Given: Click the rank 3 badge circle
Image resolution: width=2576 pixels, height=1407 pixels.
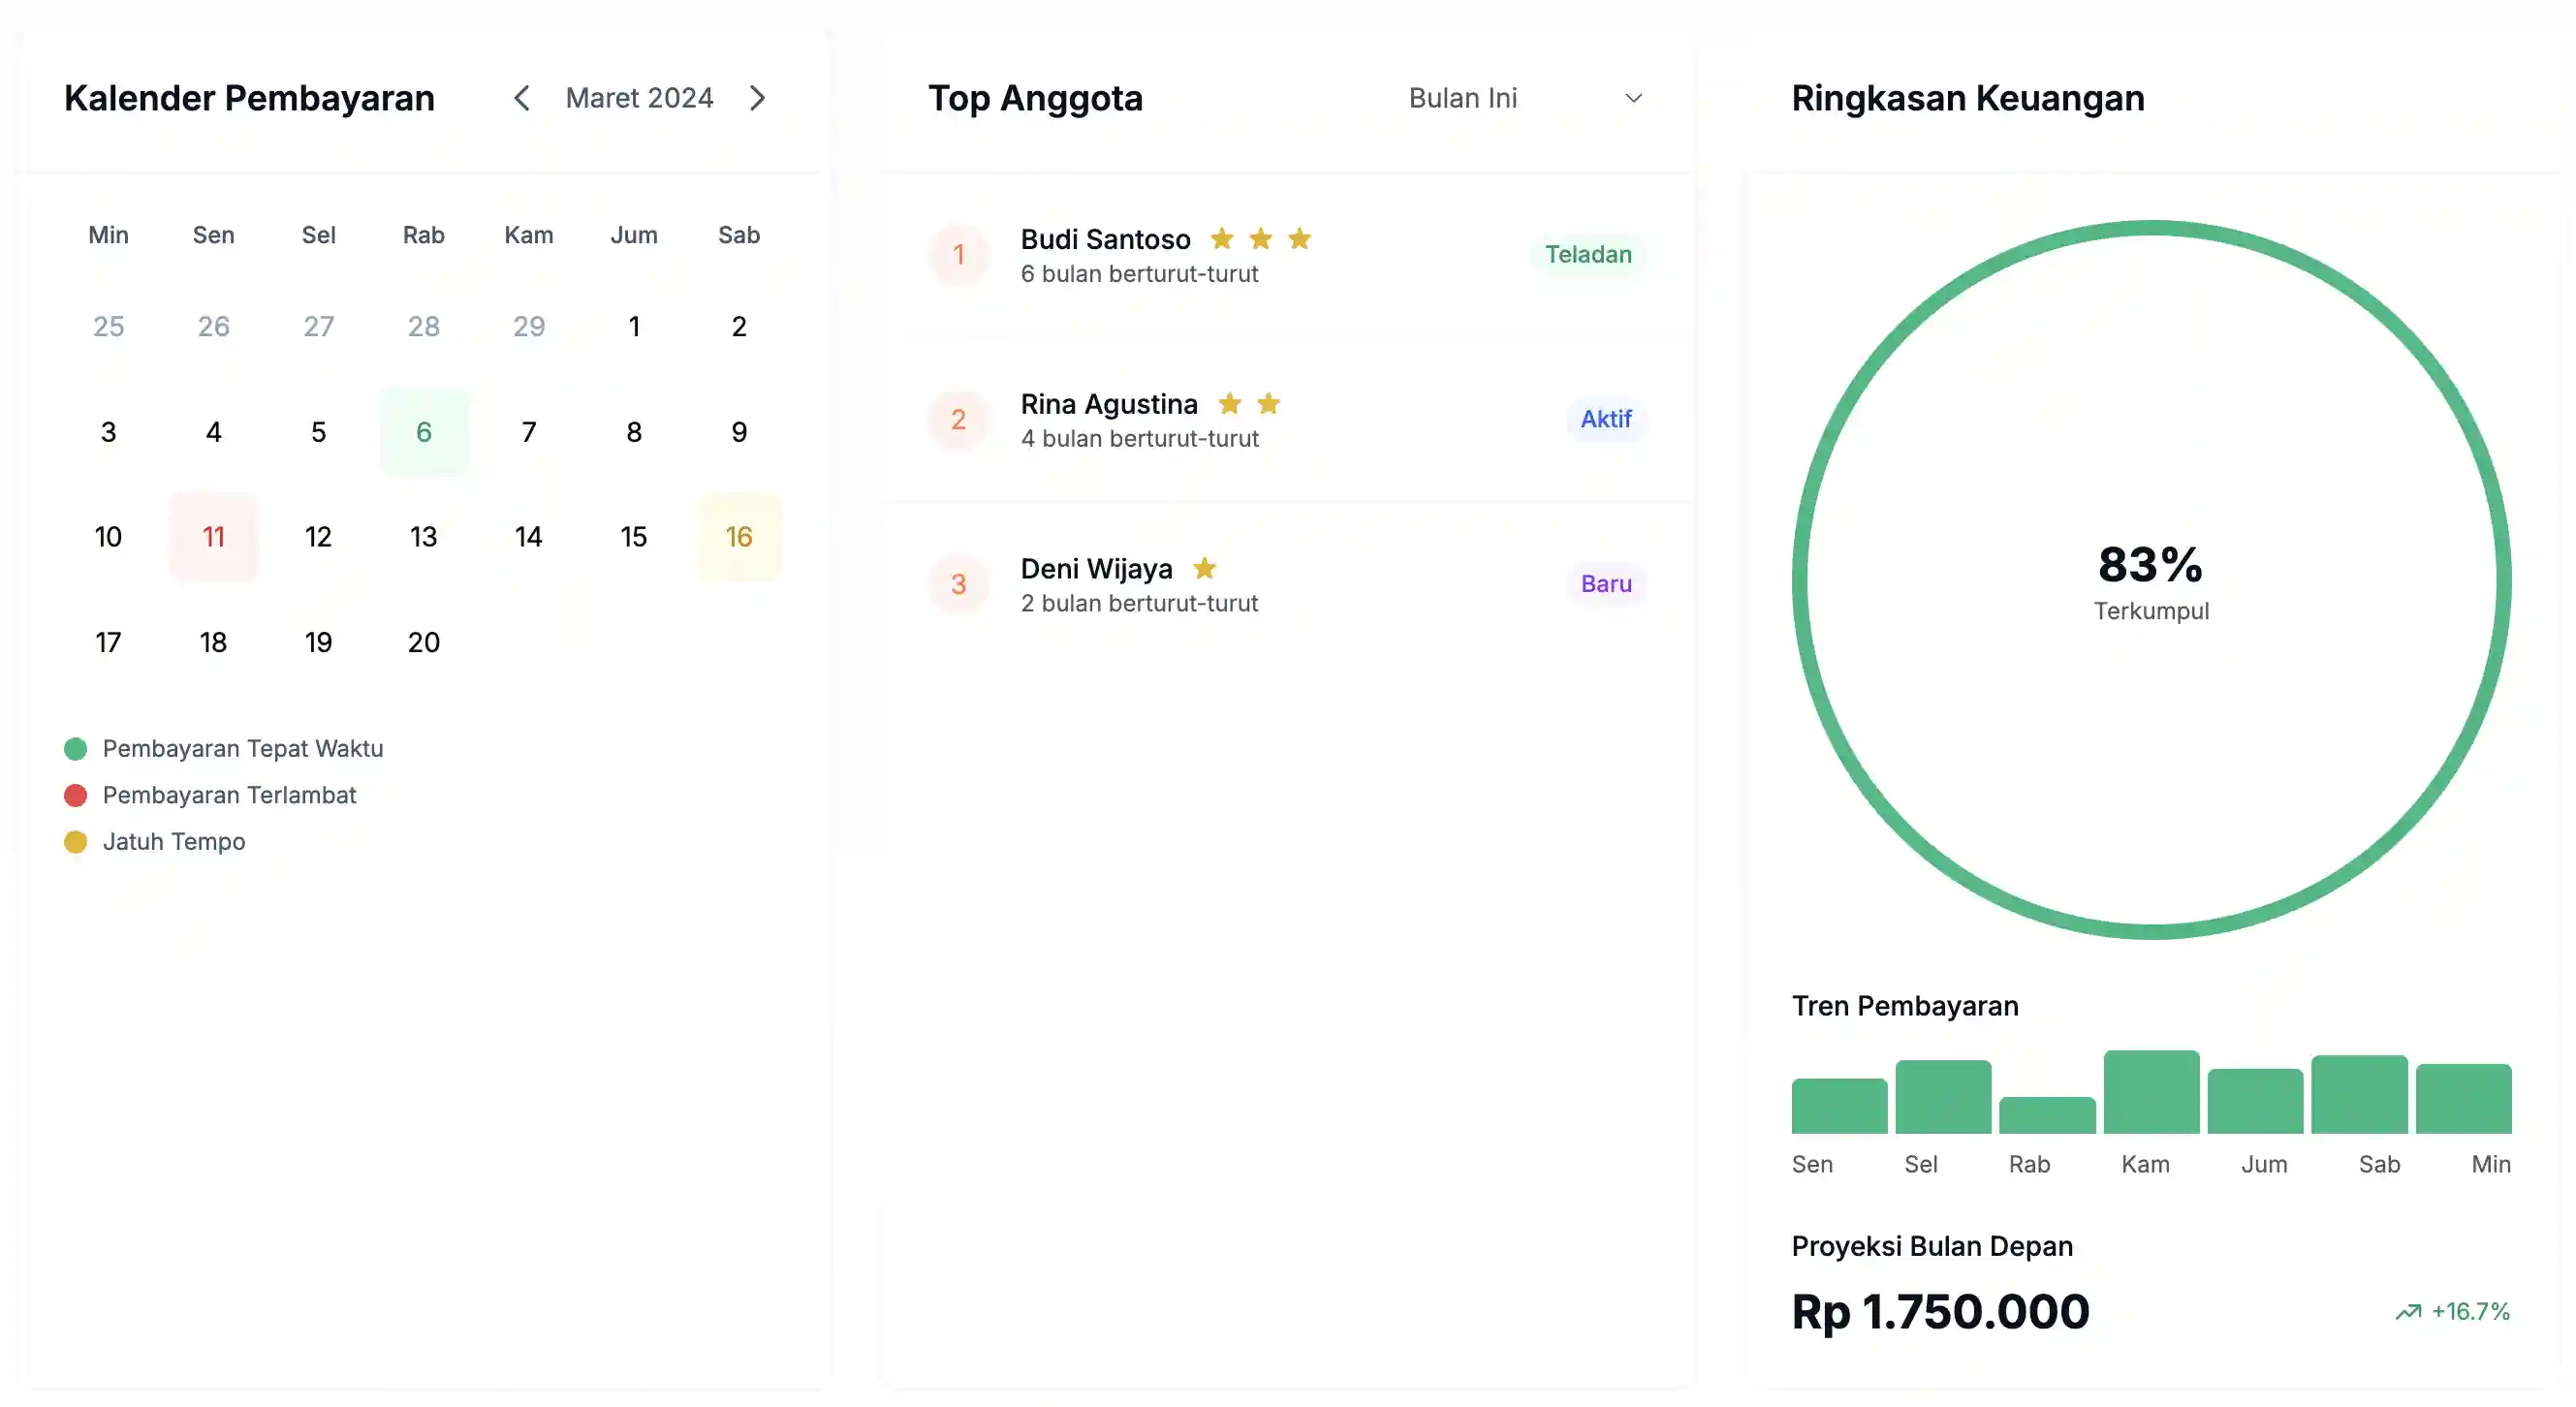Looking at the screenshot, I should click(x=958, y=584).
